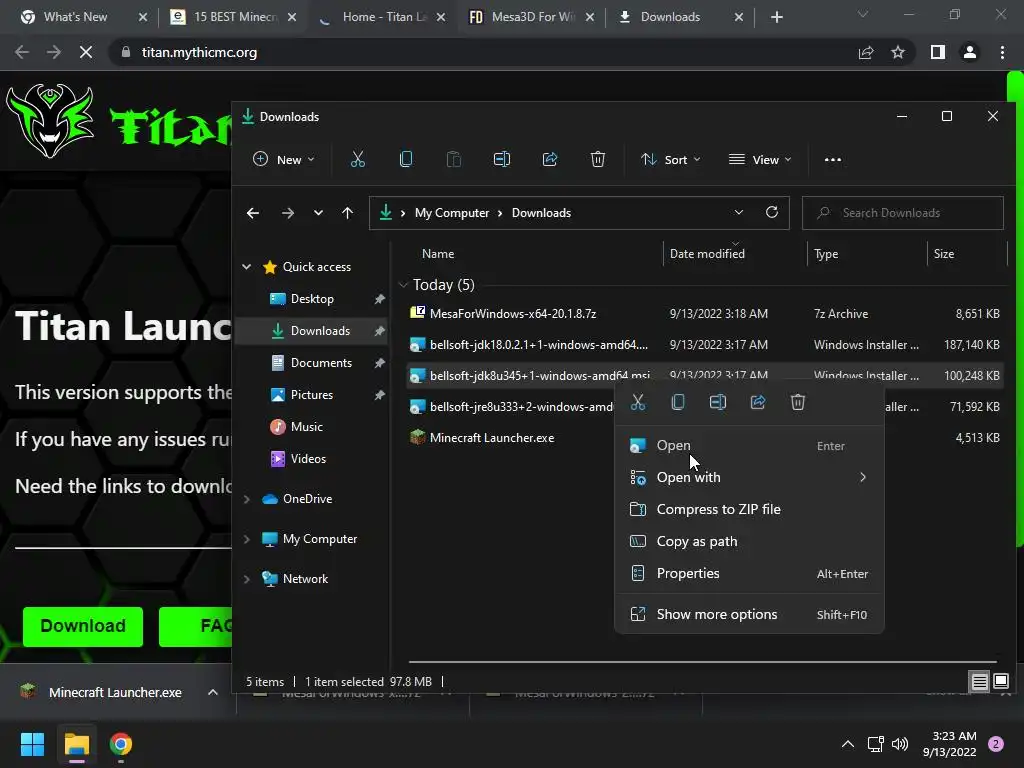Switch to details view layout icon

(980, 682)
